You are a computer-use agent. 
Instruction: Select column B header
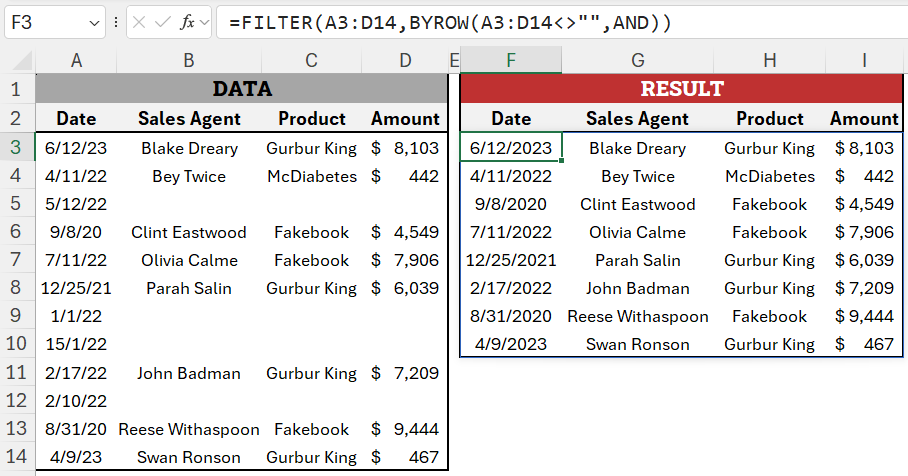pyautogui.click(x=189, y=60)
